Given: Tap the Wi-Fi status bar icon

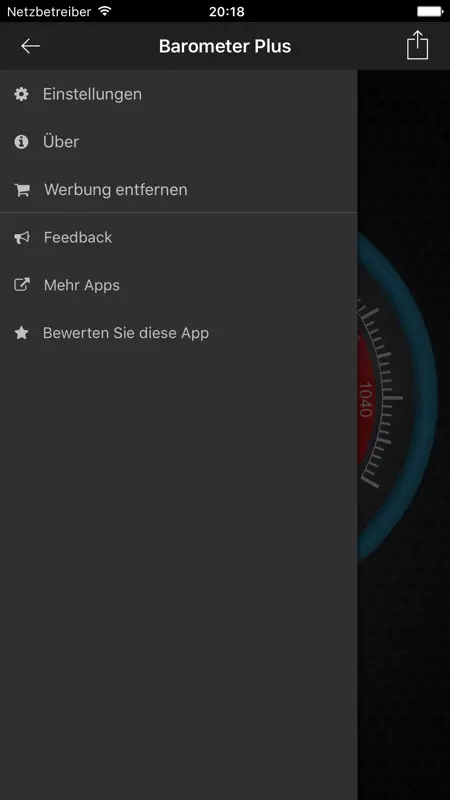Looking at the screenshot, I should [105, 11].
